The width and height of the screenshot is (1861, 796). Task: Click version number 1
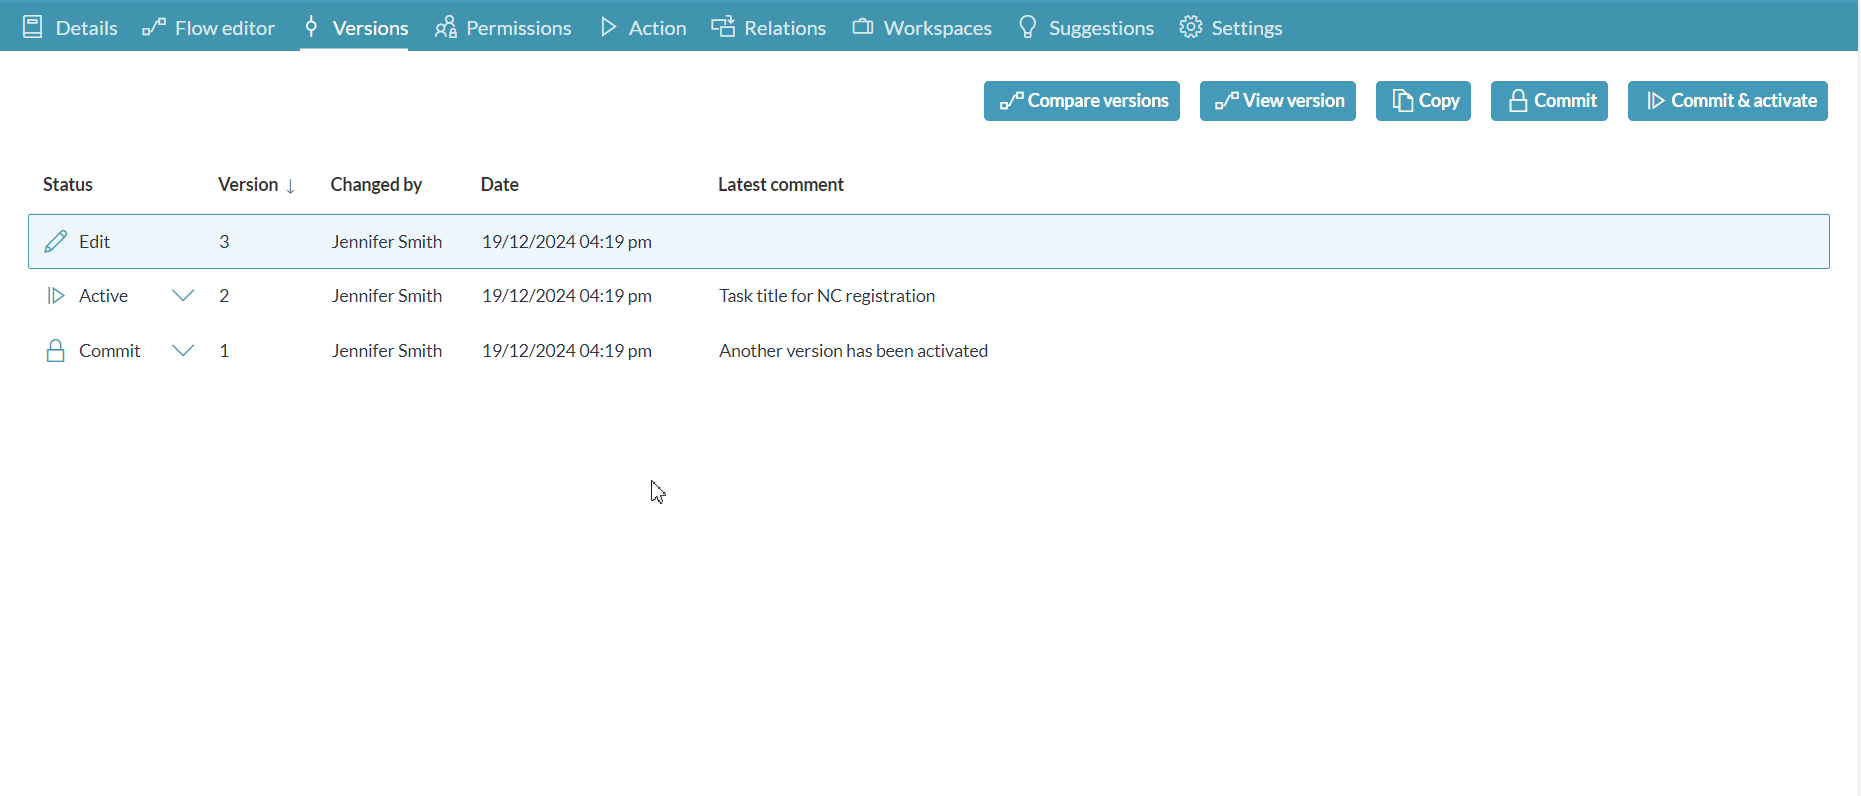(225, 351)
